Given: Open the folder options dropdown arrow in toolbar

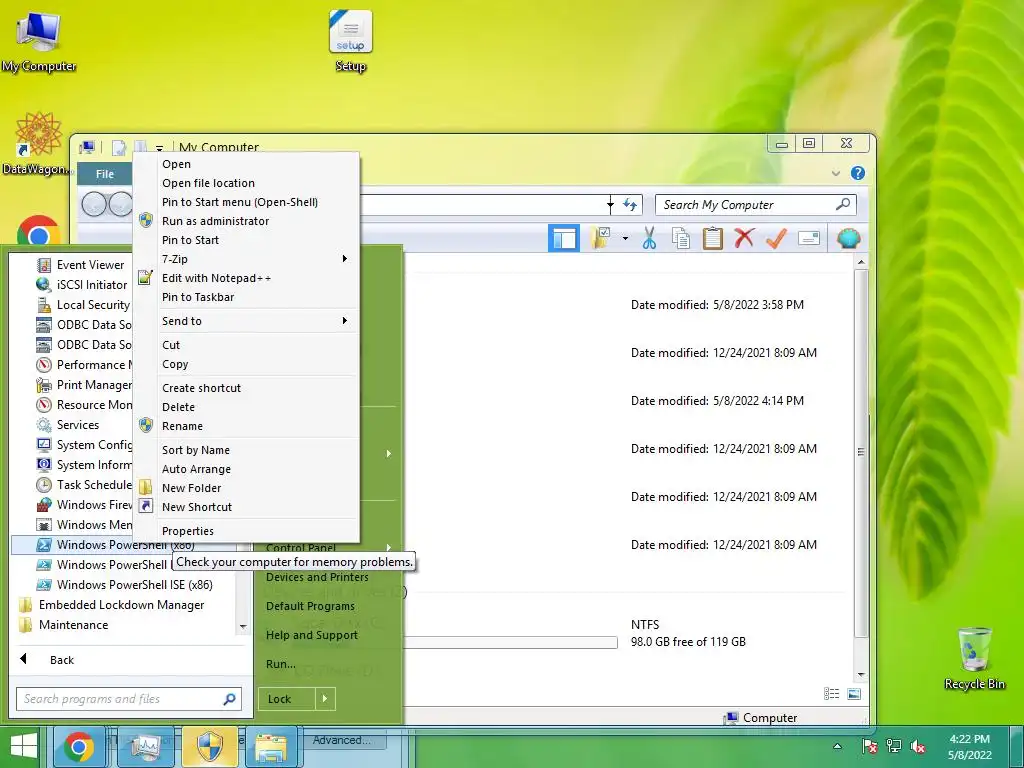Looking at the screenshot, I should point(625,238).
